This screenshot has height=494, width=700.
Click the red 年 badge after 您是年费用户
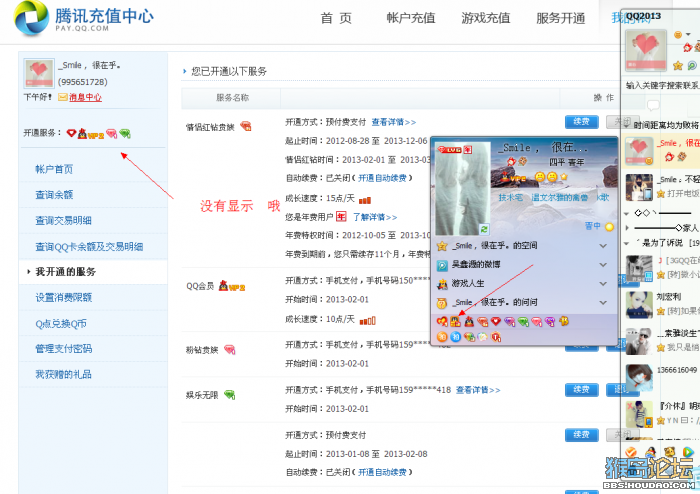click(341, 216)
